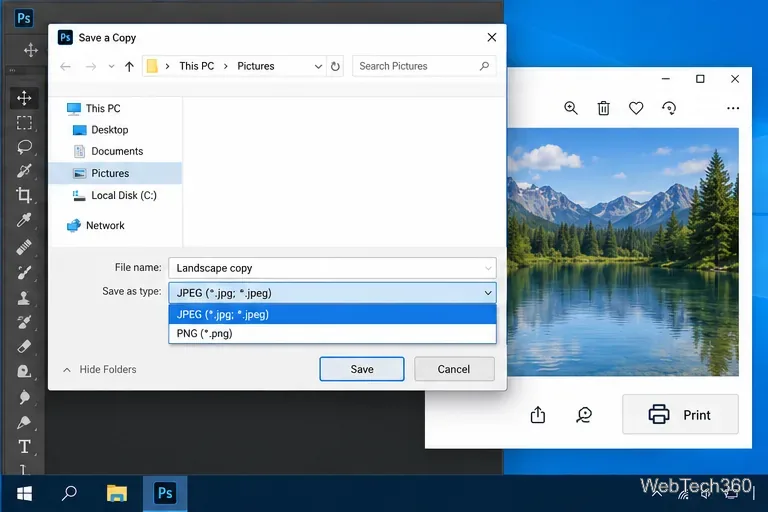
Task: Select the Move tool in Photoshop toolbar
Action: (x=24, y=98)
